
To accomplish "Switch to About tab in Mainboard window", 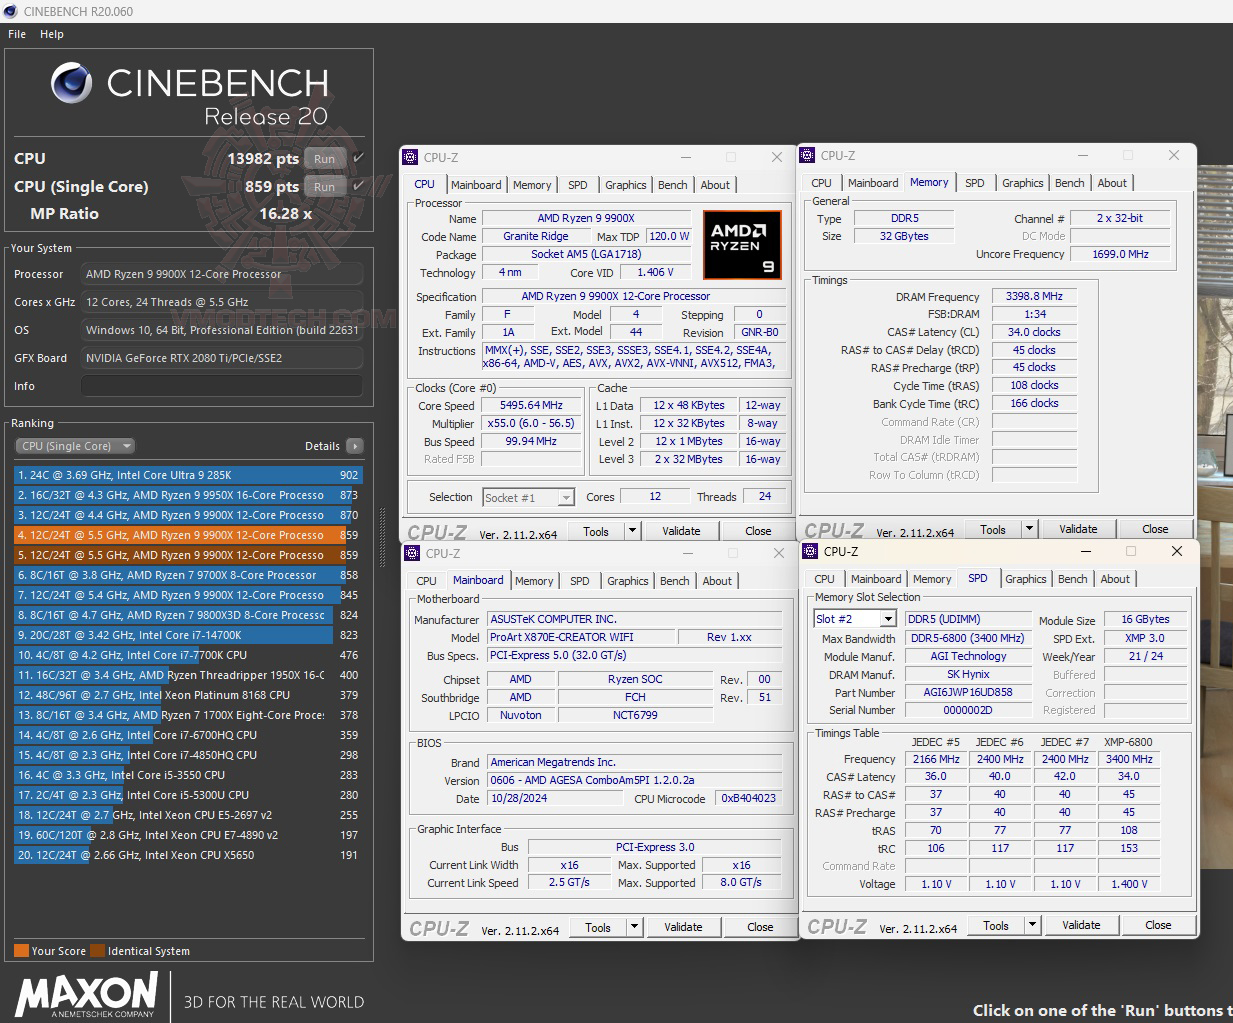I will (717, 581).
